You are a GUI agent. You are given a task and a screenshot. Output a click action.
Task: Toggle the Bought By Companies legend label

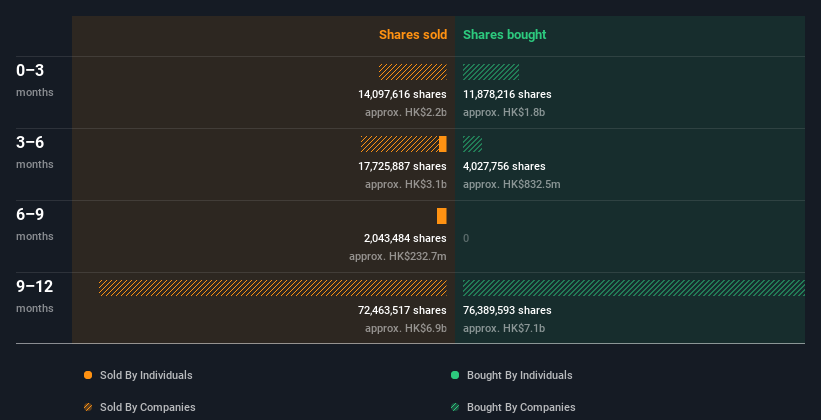tap(521, 407)
